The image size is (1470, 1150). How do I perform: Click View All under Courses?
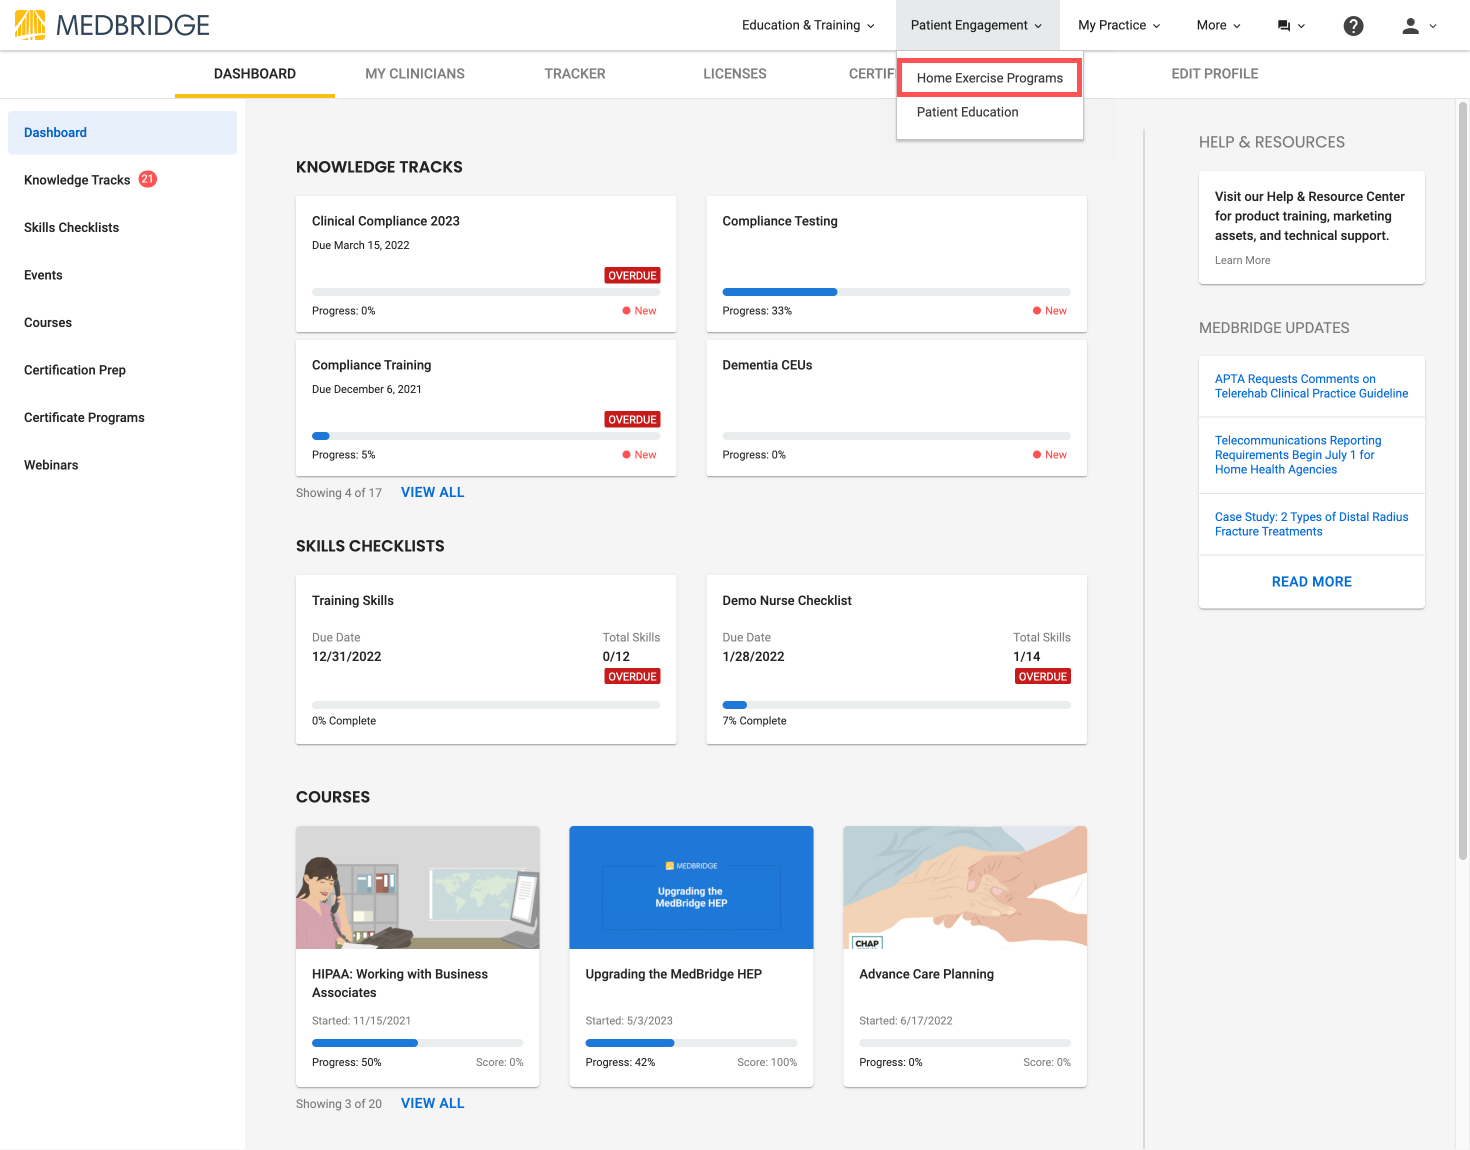[x=432, y=1103]
